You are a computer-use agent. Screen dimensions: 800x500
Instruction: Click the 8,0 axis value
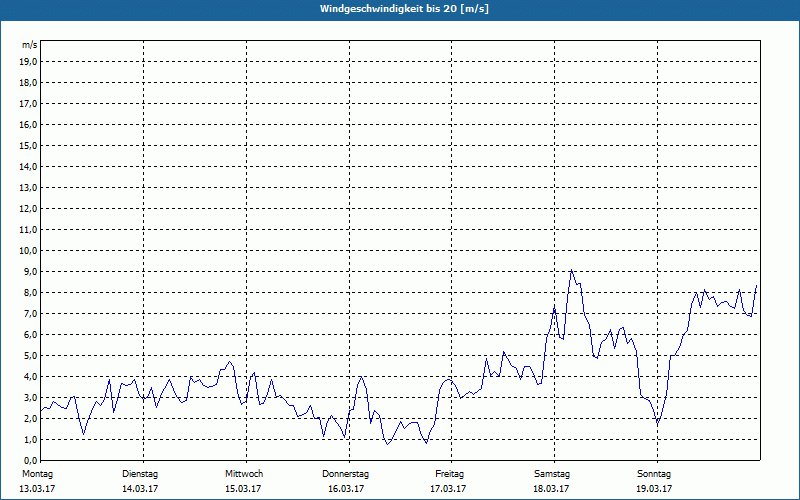29,292
